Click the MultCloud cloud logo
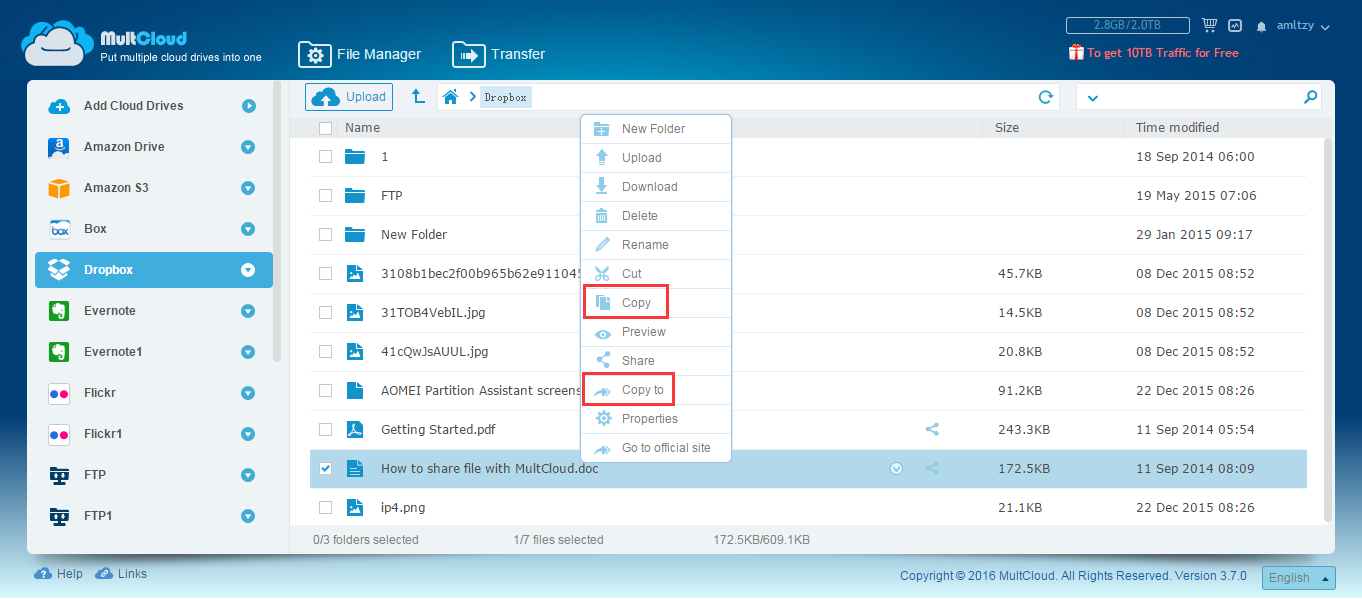1362x599 pixels. [58, 45]
